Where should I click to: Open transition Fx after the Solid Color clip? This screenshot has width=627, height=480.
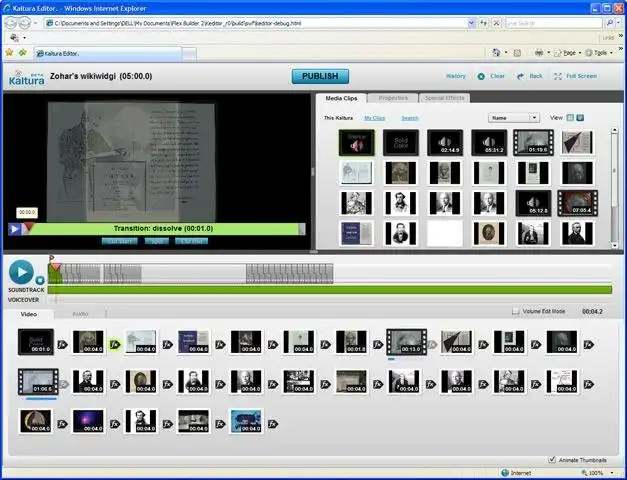tap(62, 344)
